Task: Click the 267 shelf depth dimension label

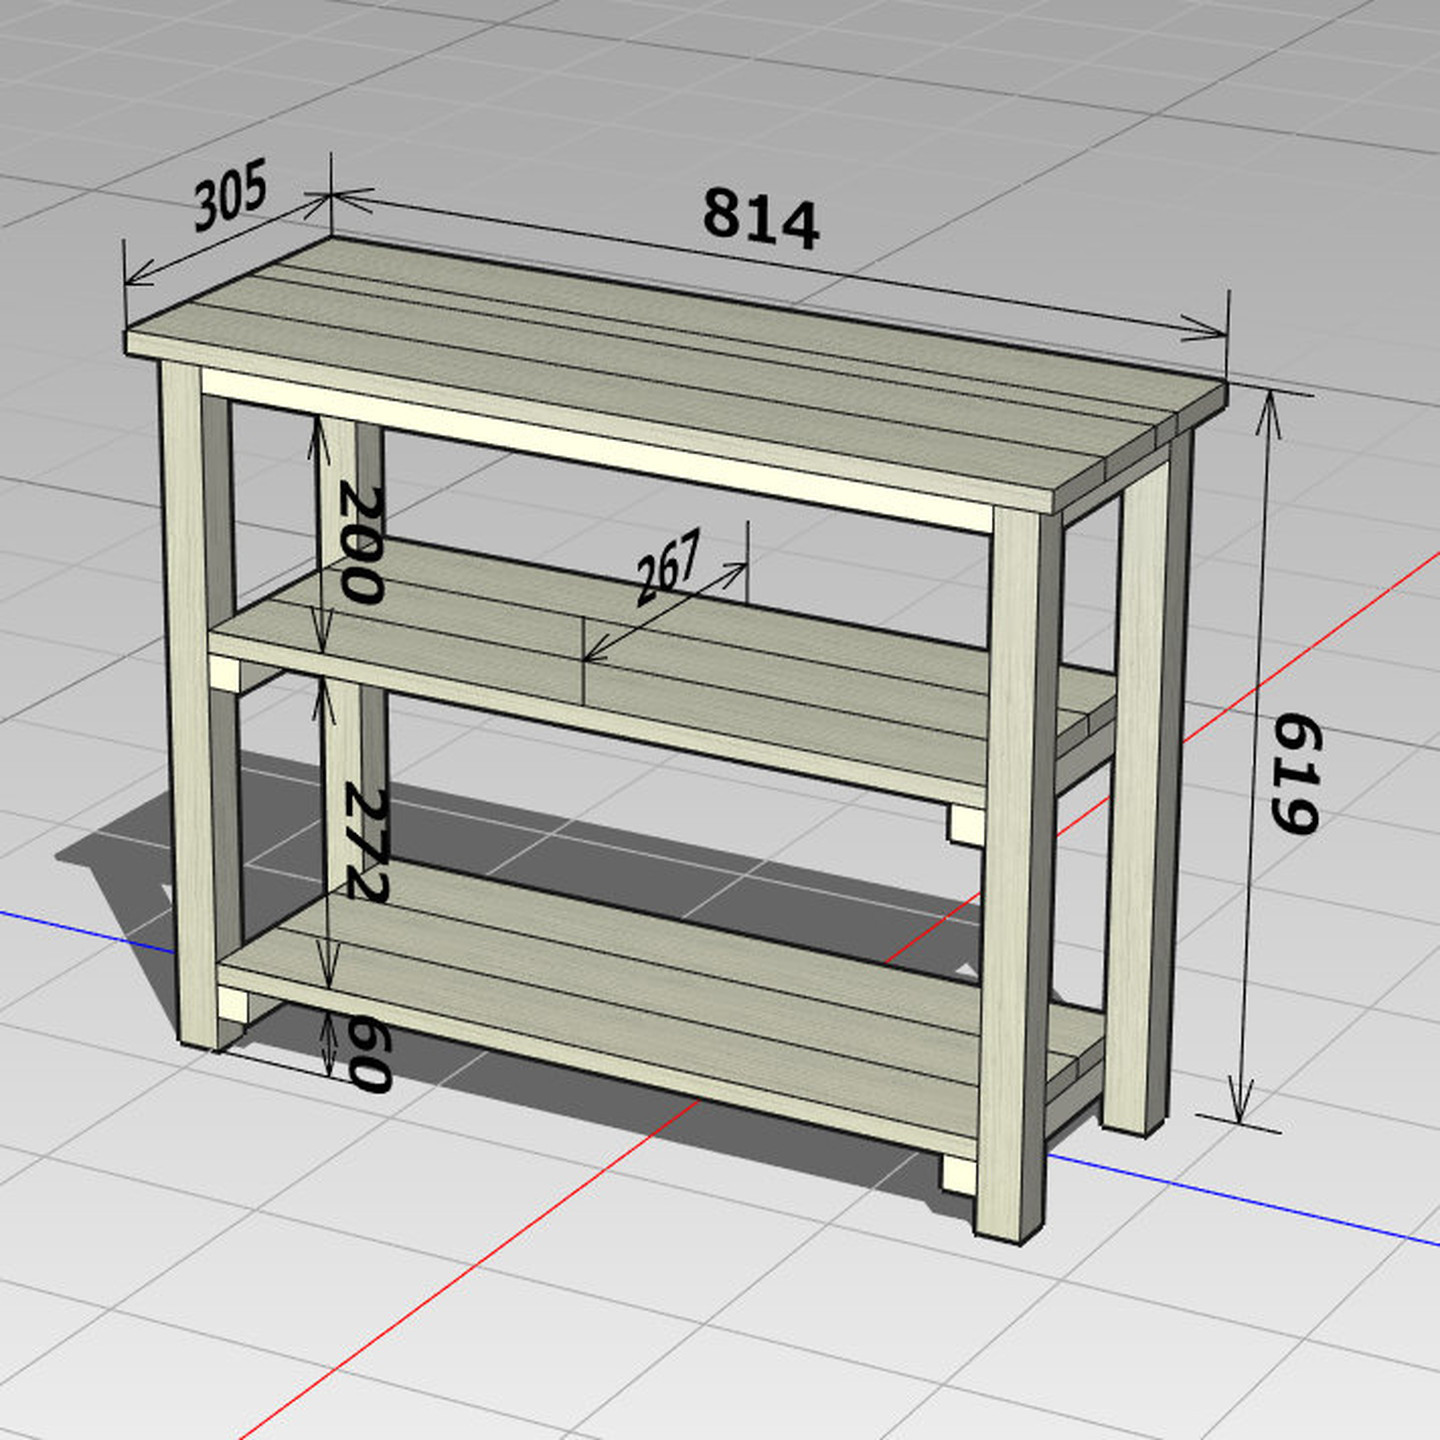Action: [668, 567]
